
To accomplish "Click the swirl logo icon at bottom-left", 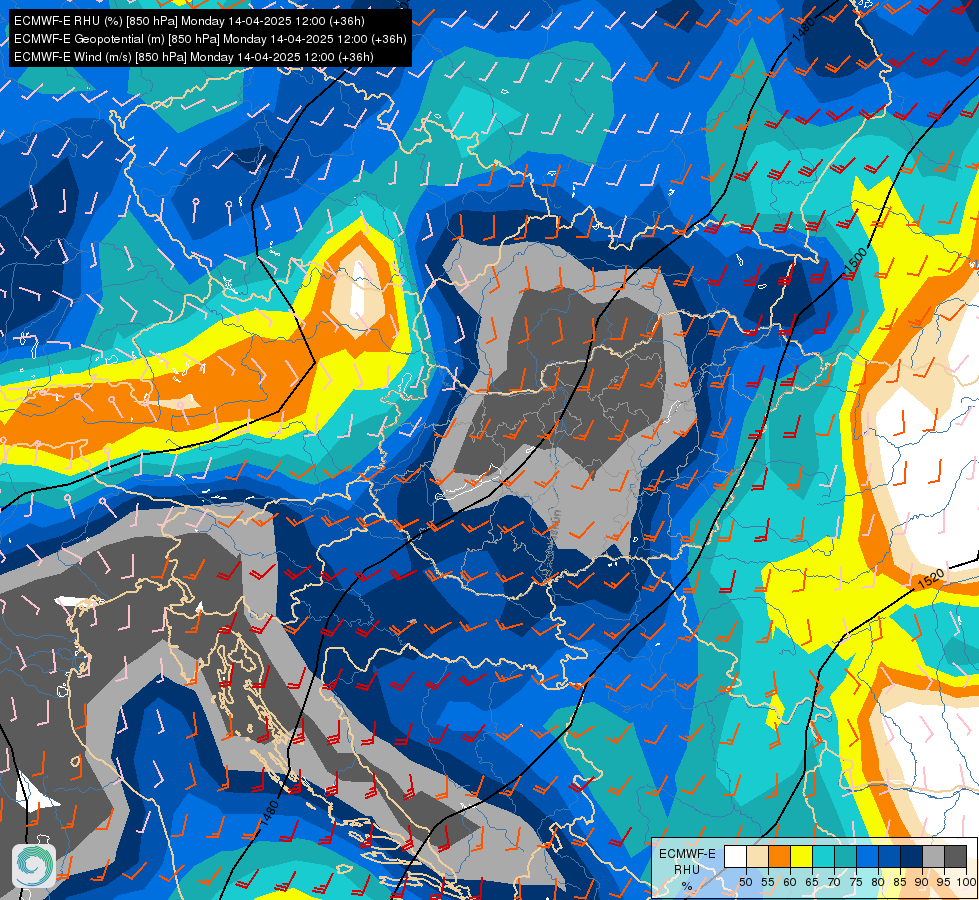I will tap(34, 866).
